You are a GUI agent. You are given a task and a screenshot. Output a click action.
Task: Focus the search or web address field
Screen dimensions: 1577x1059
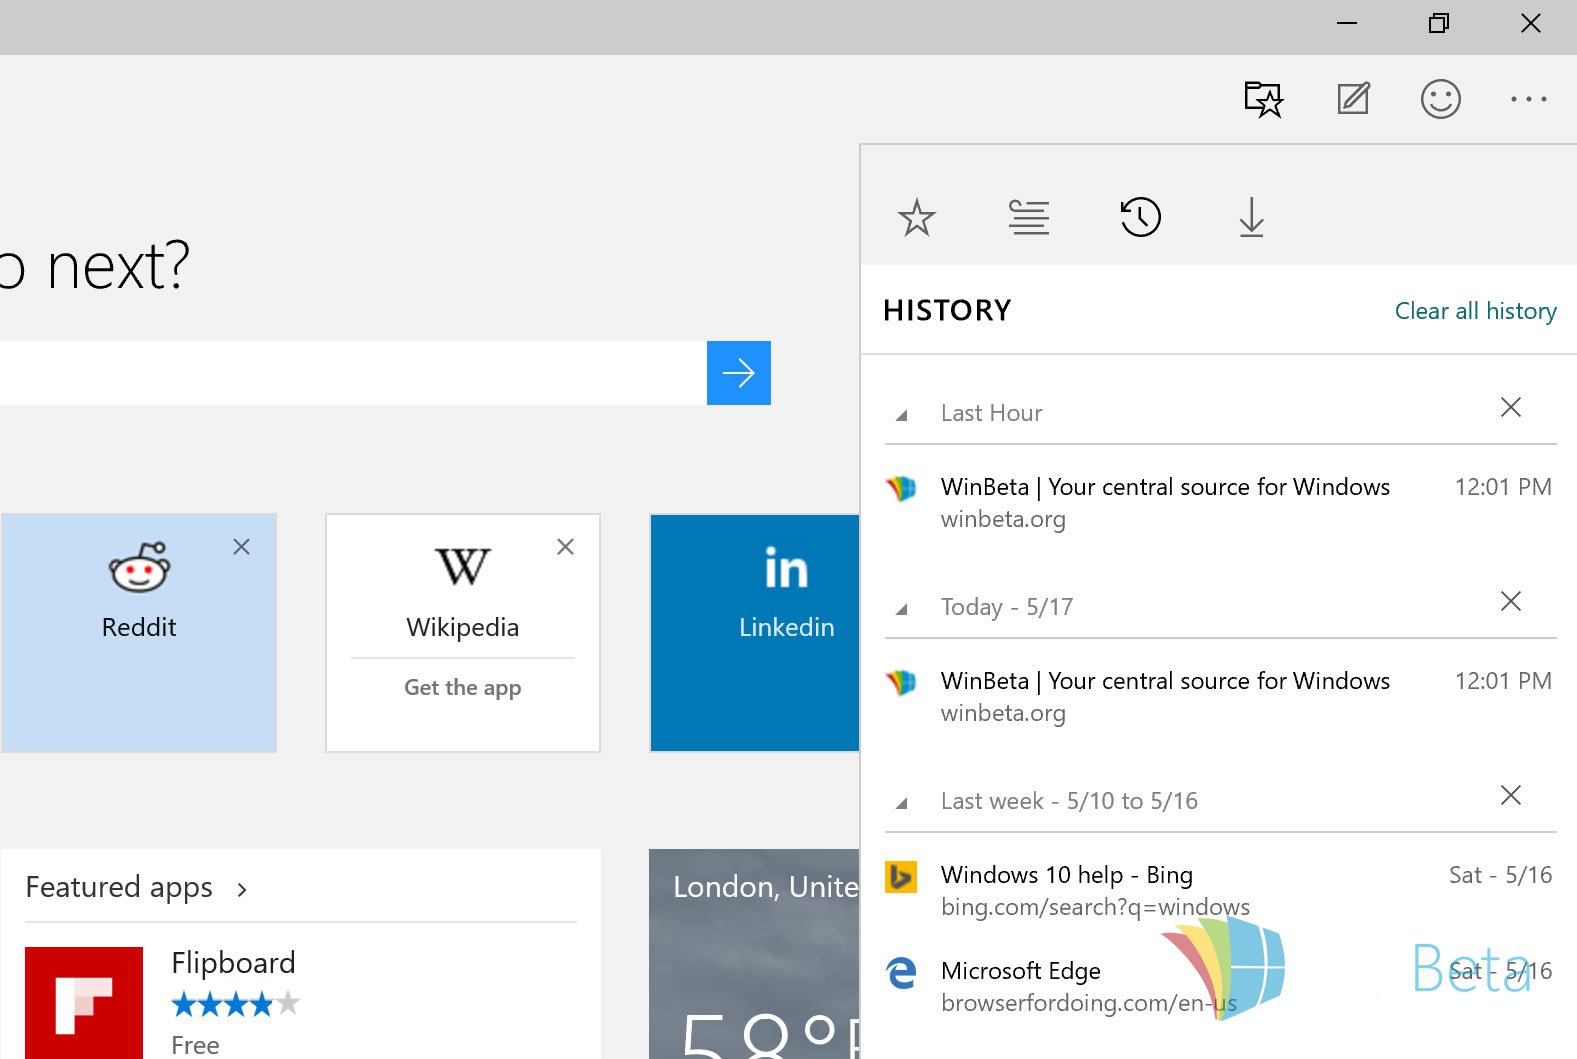point(352,373)
